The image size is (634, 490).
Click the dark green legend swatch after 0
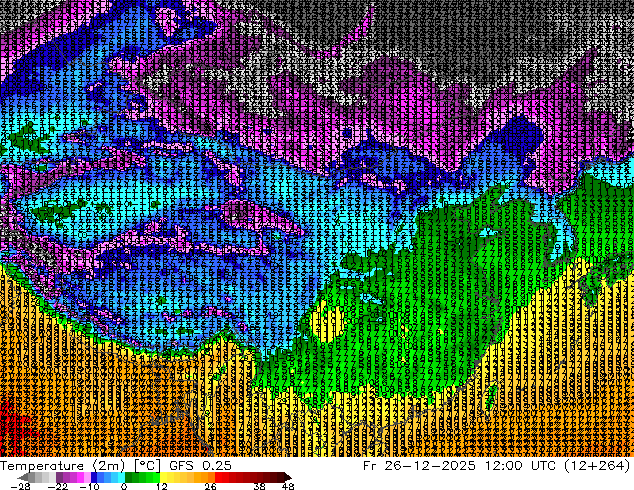point(129,477)
